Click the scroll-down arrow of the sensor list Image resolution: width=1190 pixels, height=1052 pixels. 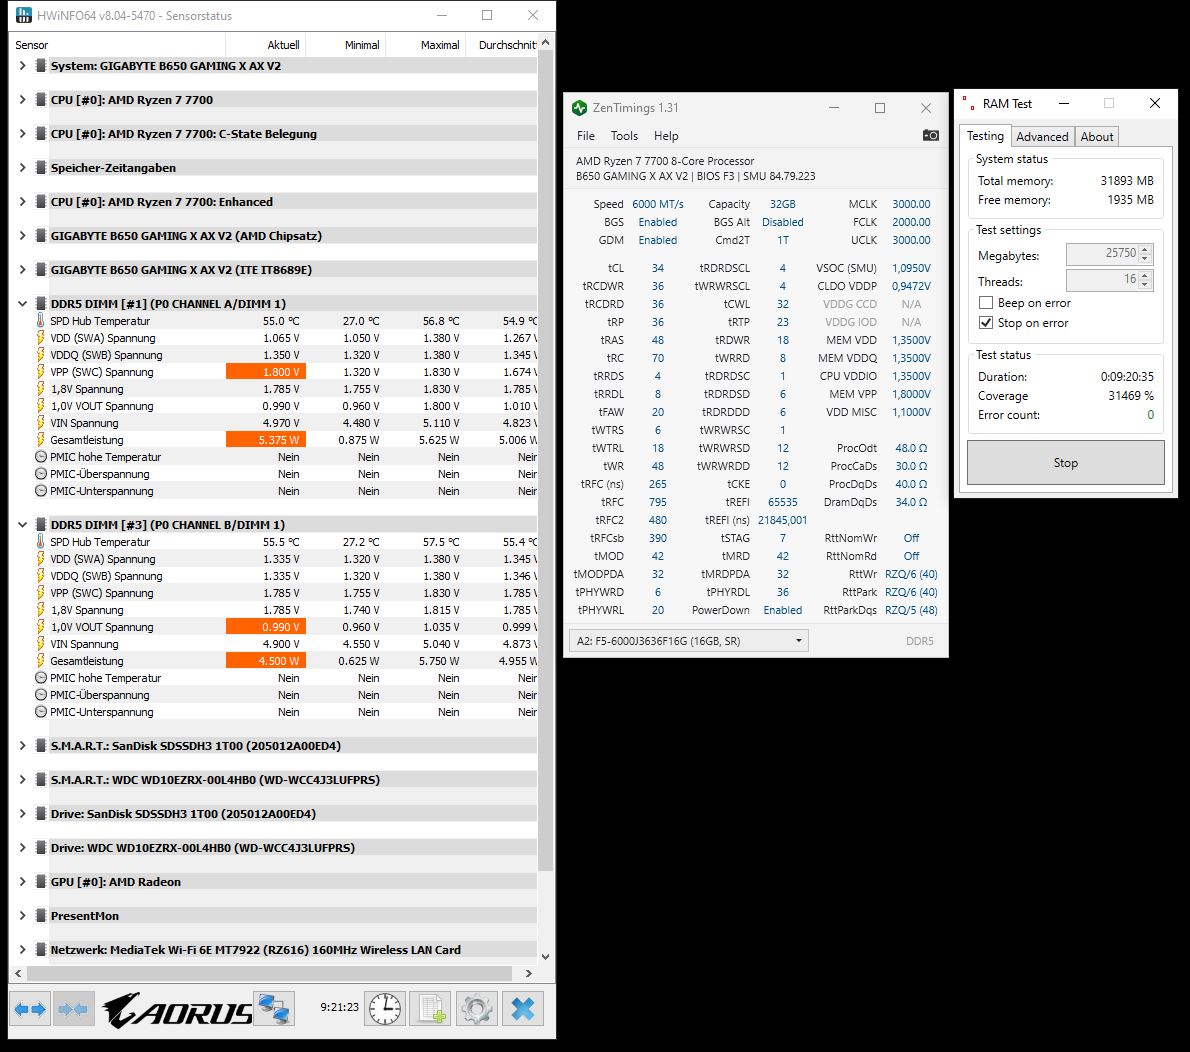(x=546, y=956)
